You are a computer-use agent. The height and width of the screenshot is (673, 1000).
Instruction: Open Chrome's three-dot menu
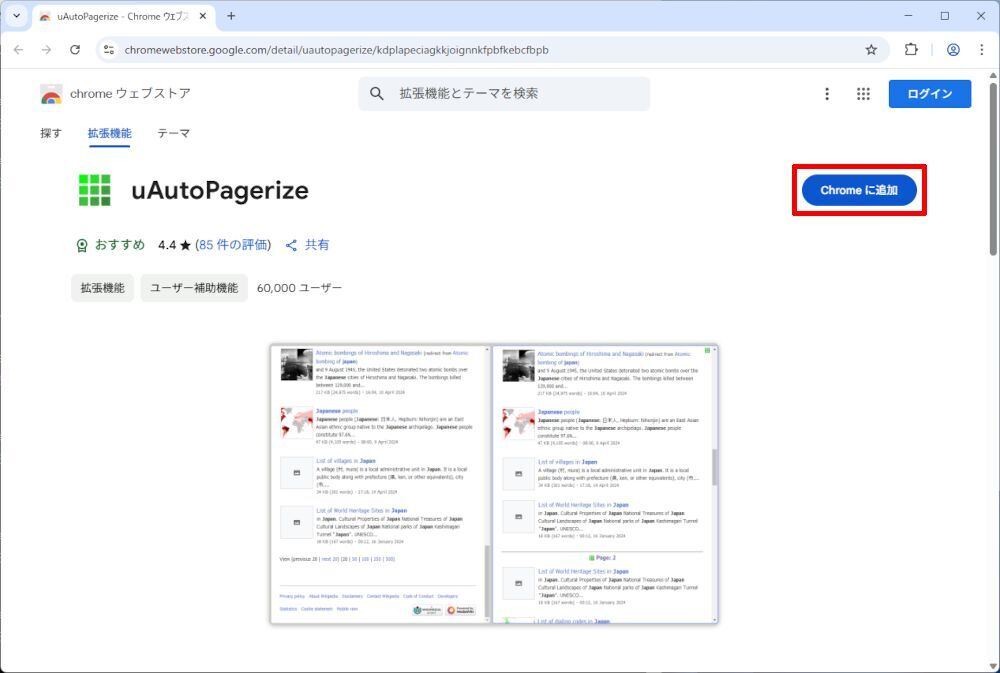click(982, 50)
